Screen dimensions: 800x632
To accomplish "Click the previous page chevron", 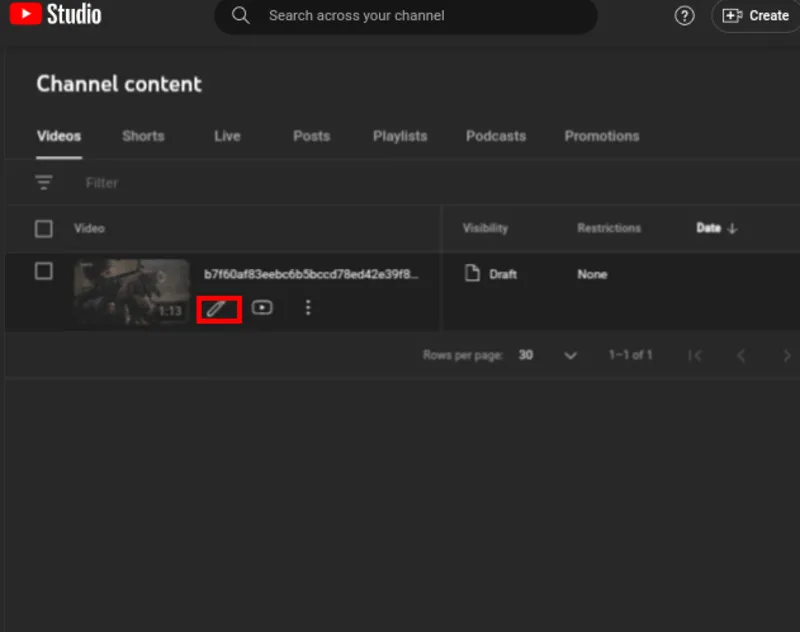I will [741, 356].
